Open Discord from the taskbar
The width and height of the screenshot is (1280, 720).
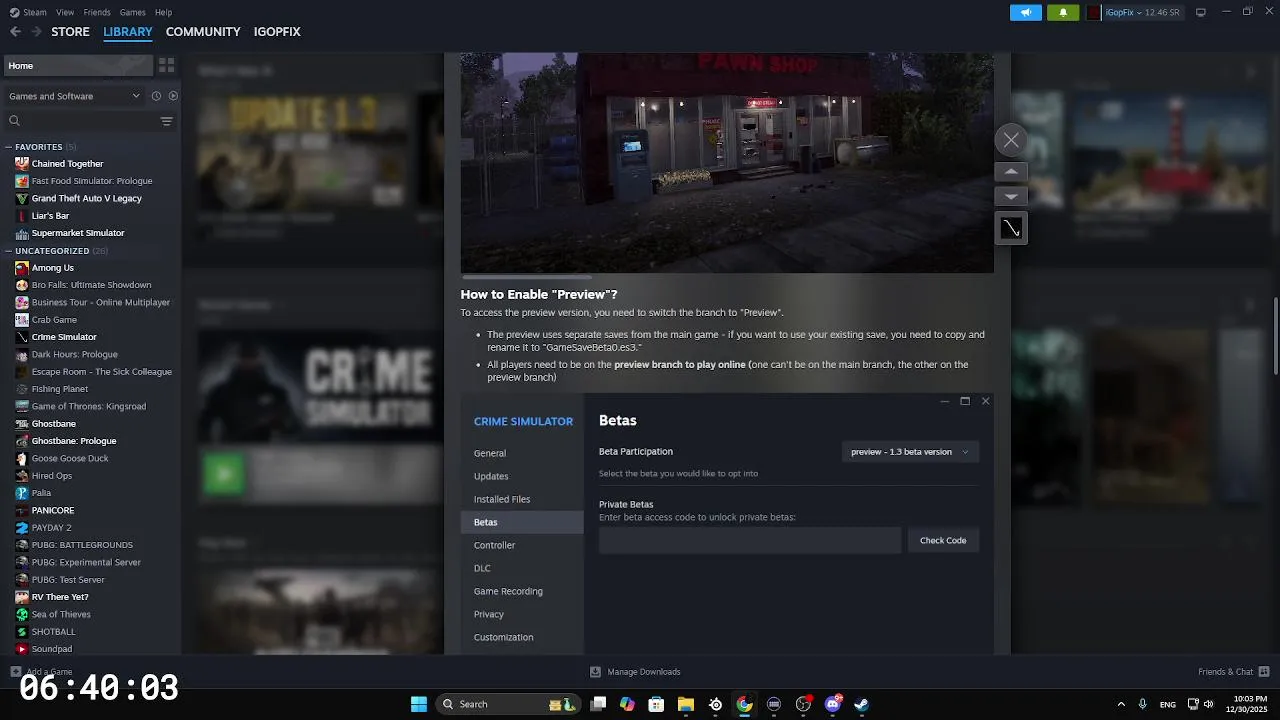(x=832, y=704)
